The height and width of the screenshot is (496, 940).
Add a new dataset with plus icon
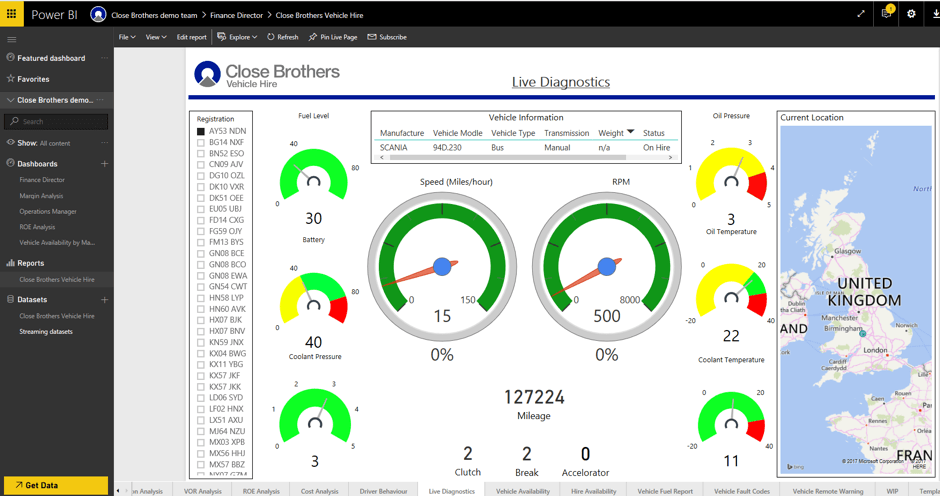click(x=104, y=299)
